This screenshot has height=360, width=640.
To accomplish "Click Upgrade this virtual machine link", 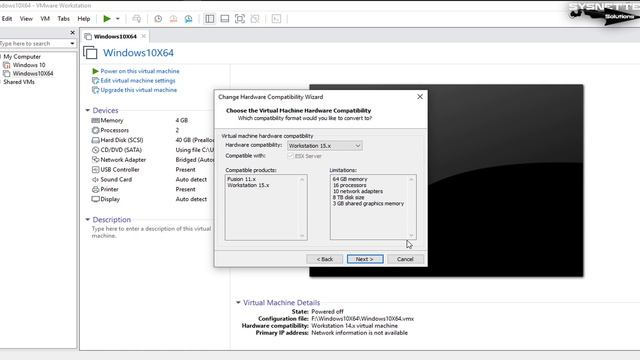I will point(138,90).
